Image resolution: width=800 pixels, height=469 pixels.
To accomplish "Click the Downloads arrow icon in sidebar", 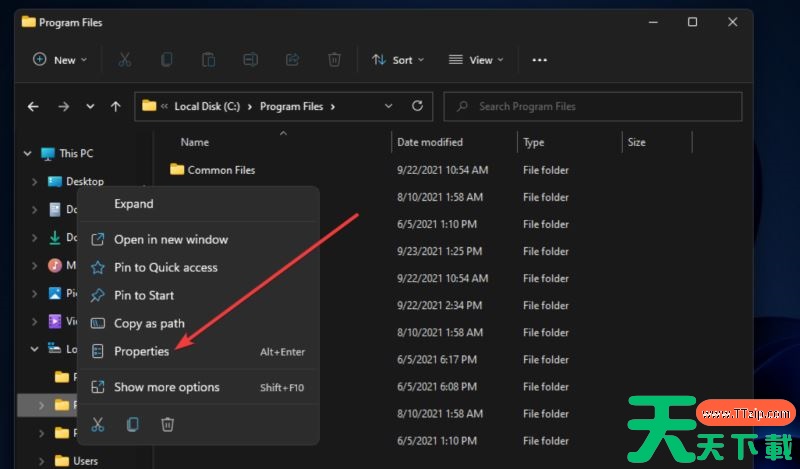I will click(55, 238).
